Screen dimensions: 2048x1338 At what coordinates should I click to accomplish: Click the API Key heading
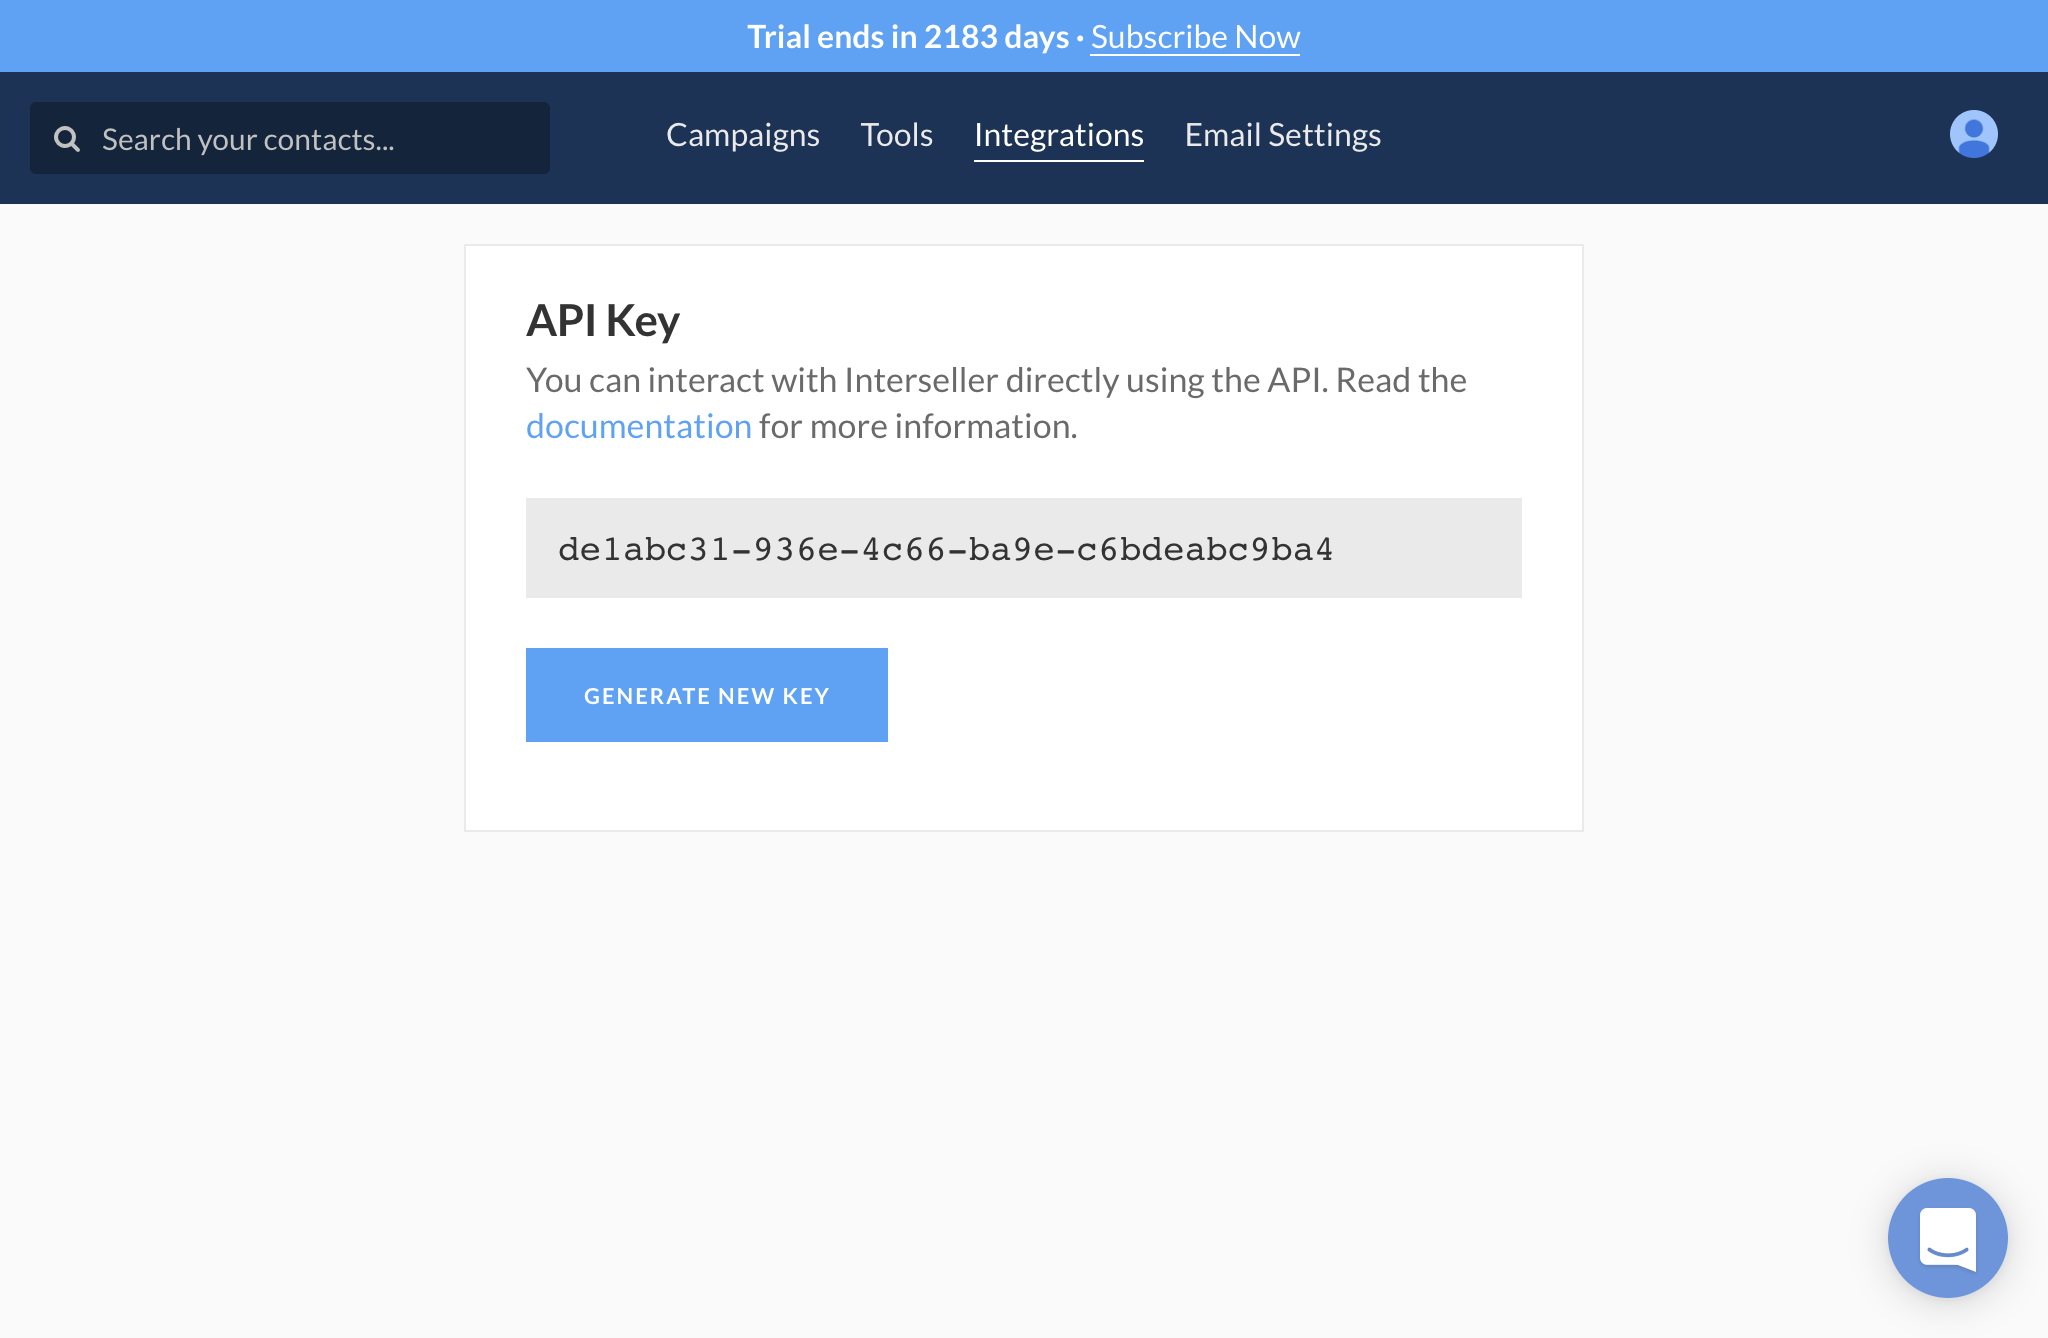click(x=603, y=321)
